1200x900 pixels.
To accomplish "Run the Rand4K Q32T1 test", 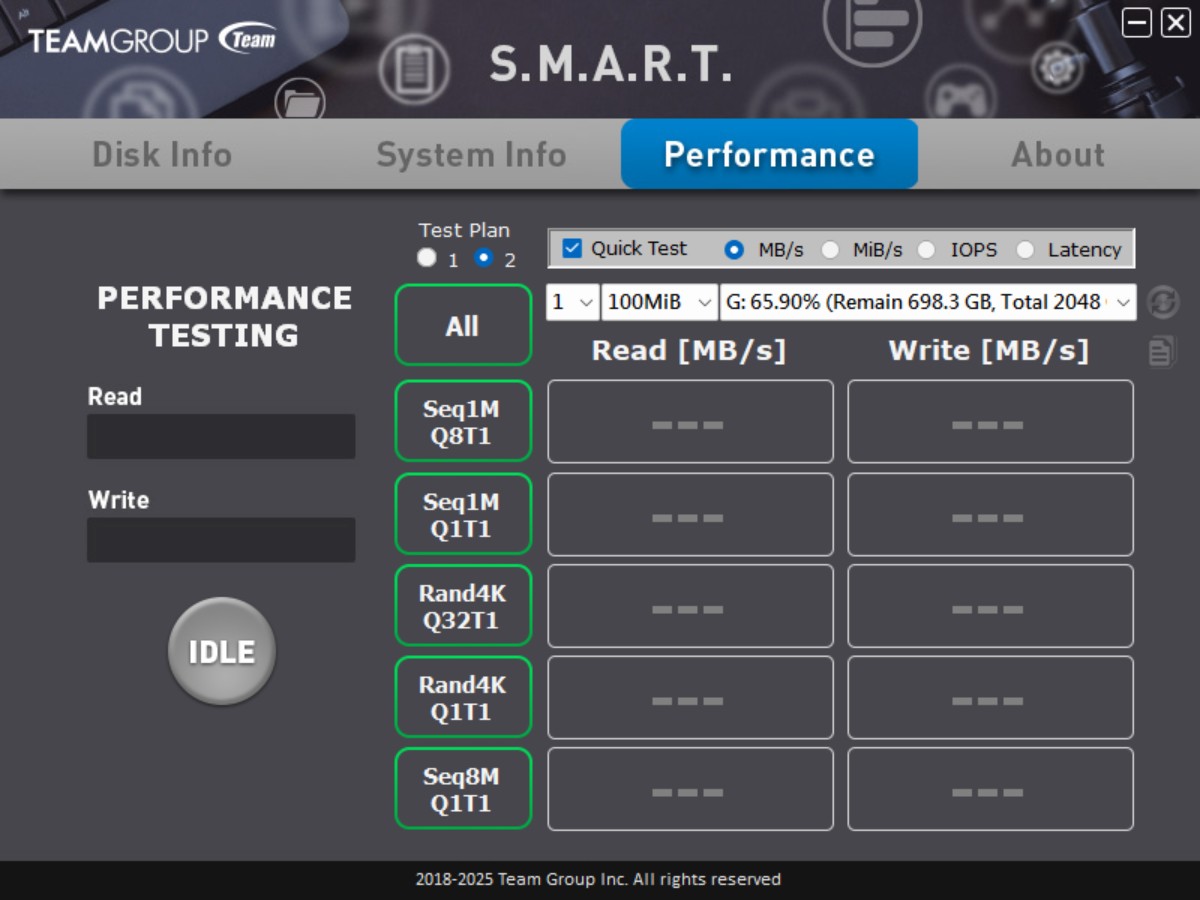I will [x=463, y=605].
